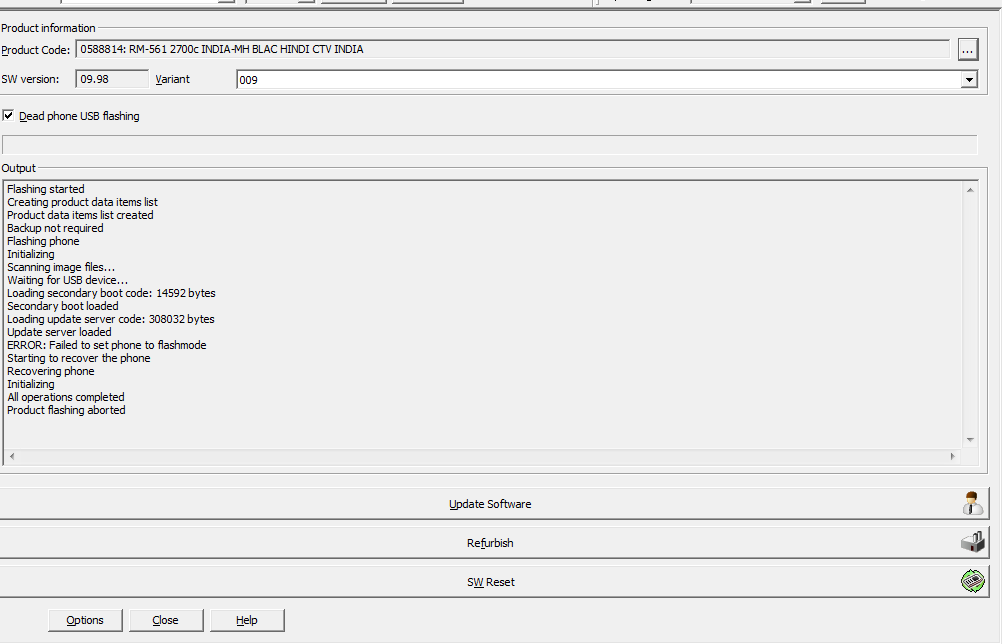Uncheck Dead phone USB flashing
The height and width of the screenshot is (644, 1002).
tap(8, 116)
